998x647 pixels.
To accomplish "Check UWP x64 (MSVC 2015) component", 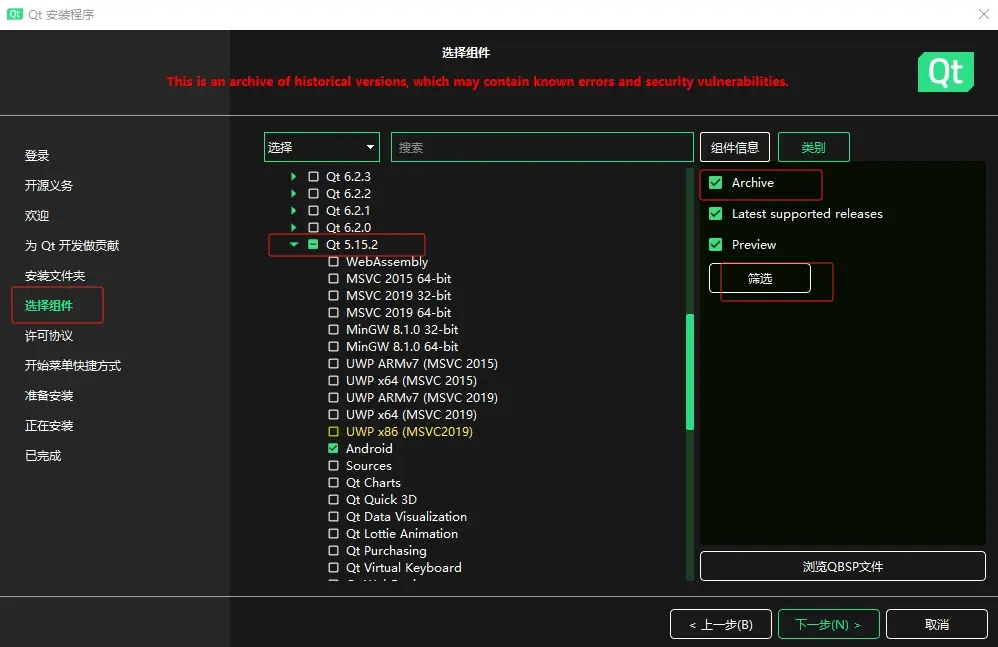I will pyautogui.click(x=333, y=380).
